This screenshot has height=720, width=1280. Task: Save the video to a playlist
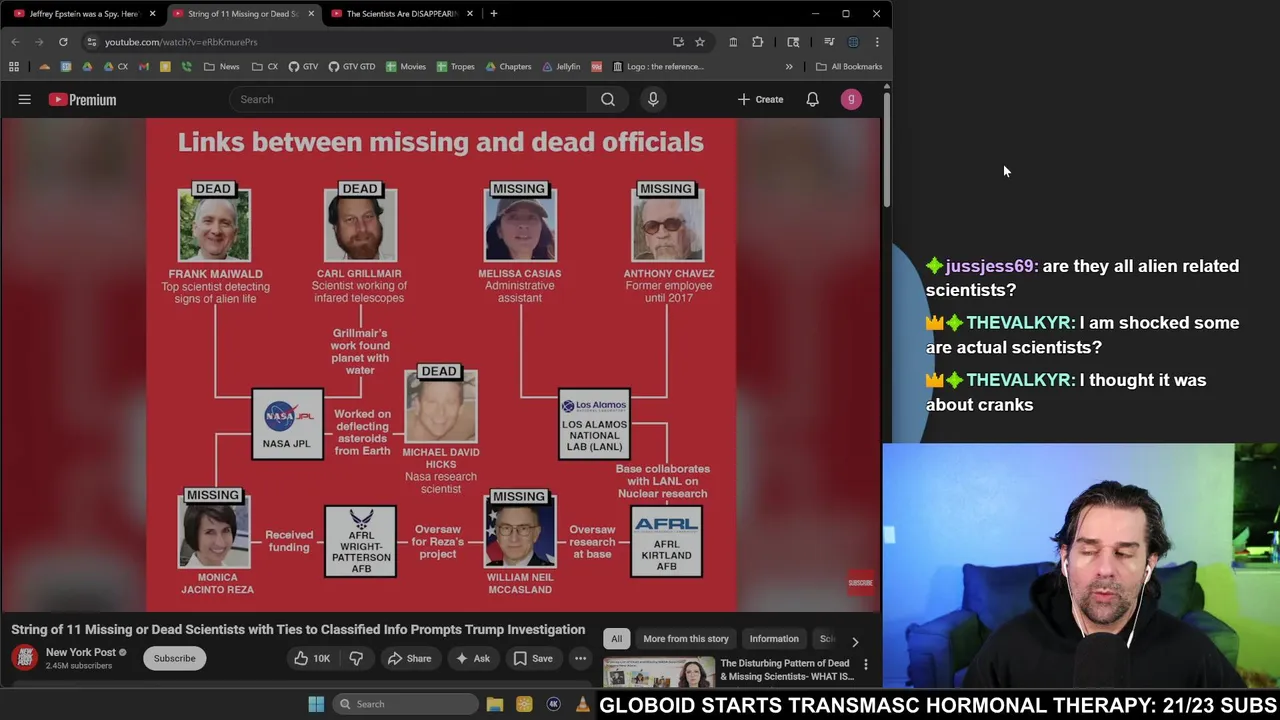(532, 658)
